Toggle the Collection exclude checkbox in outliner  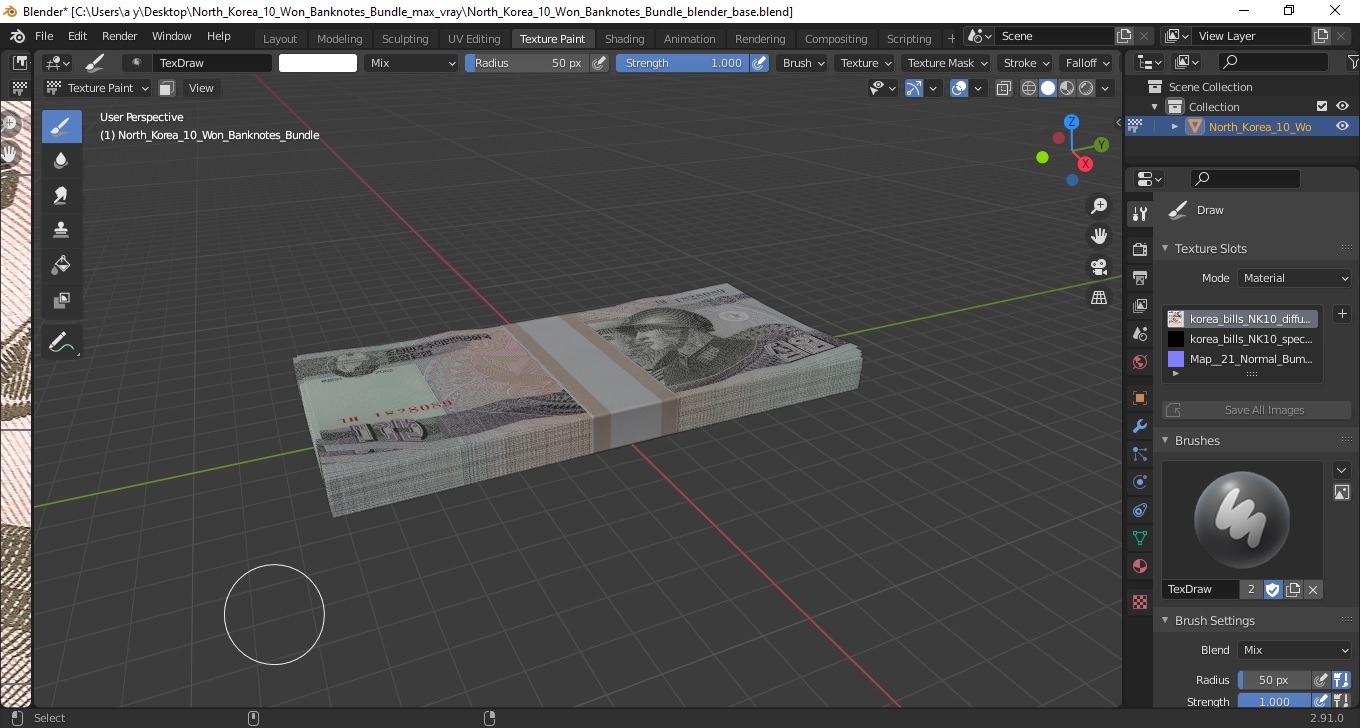[1322, 106]
